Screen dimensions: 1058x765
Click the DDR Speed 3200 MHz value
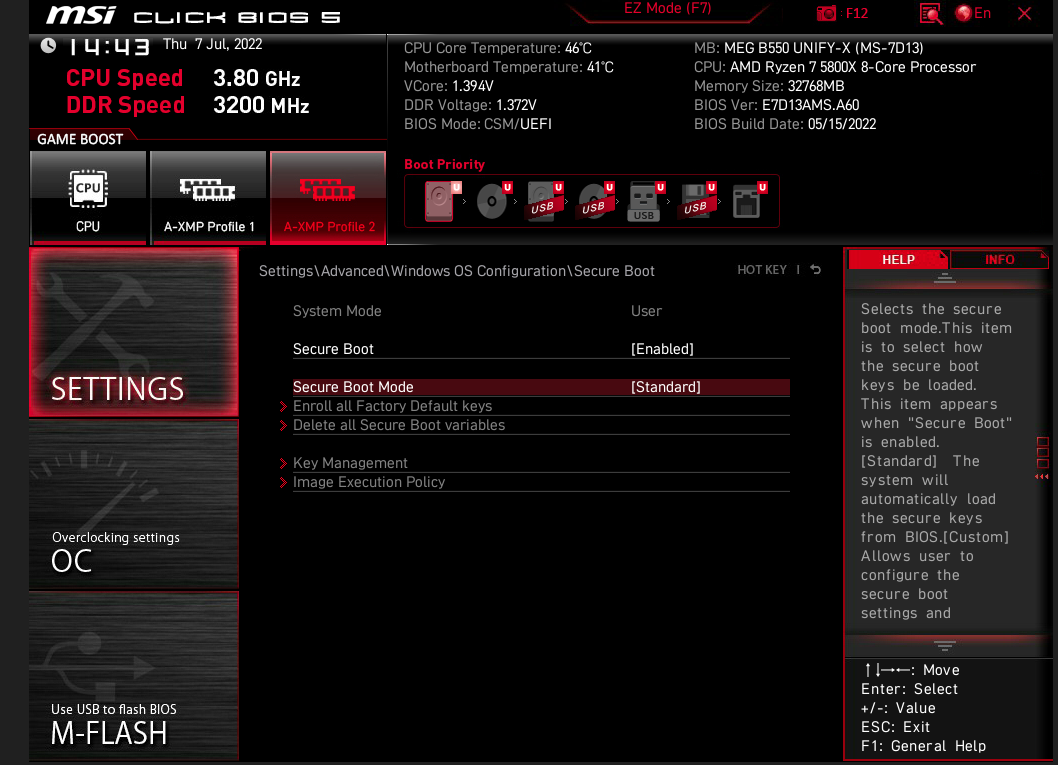tap(261, 105)
